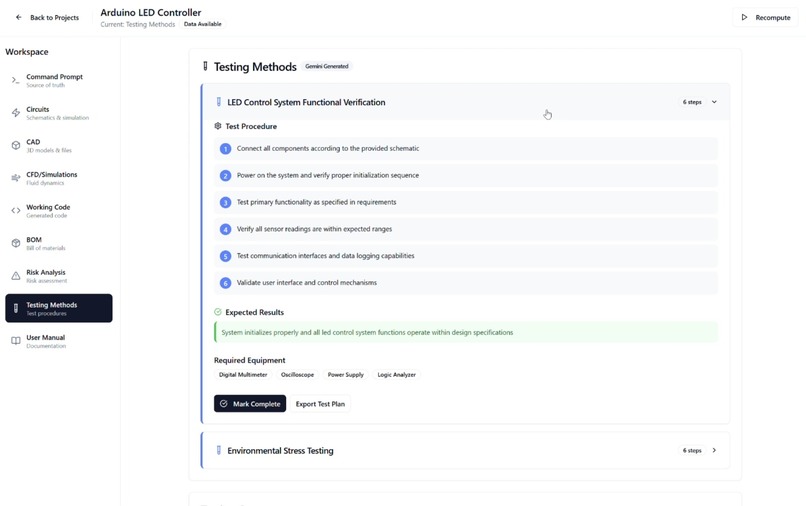Click the Recompute button
Image resolution: width=806 pixels, height=506 pixels.
[x=765, y=17]
